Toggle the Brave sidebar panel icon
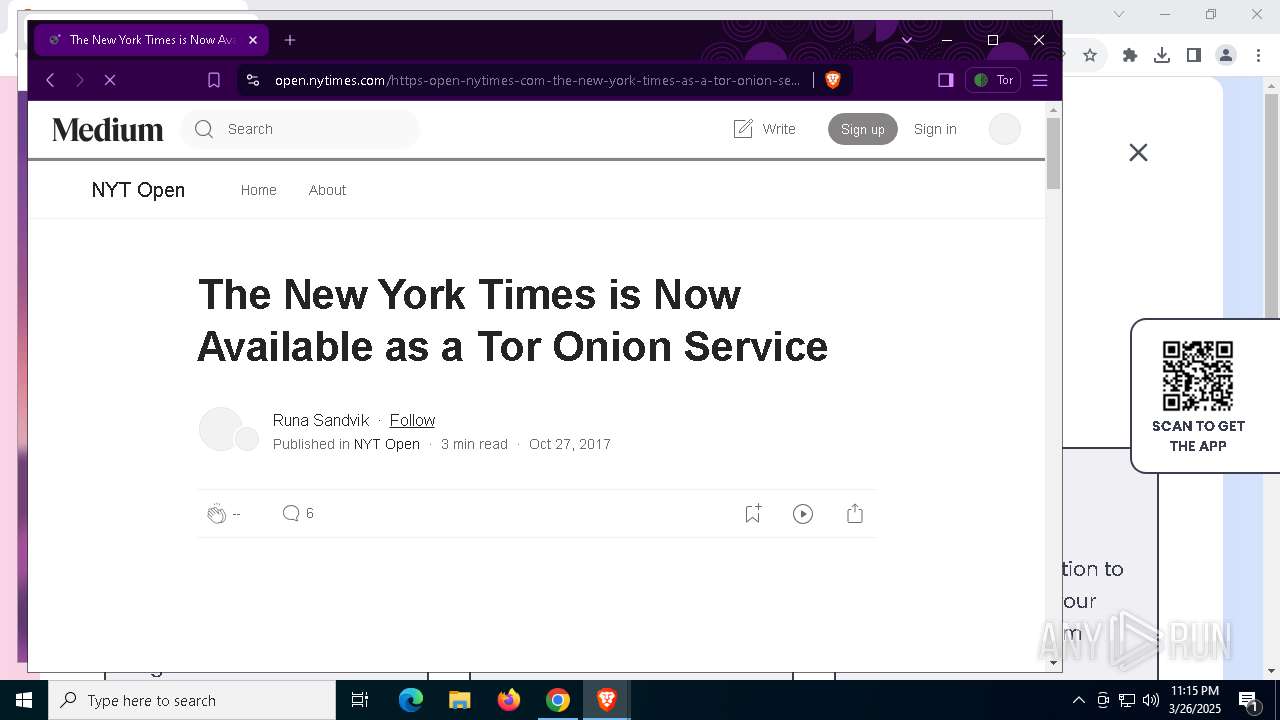The image size is (1280, 720). [945, 80]
